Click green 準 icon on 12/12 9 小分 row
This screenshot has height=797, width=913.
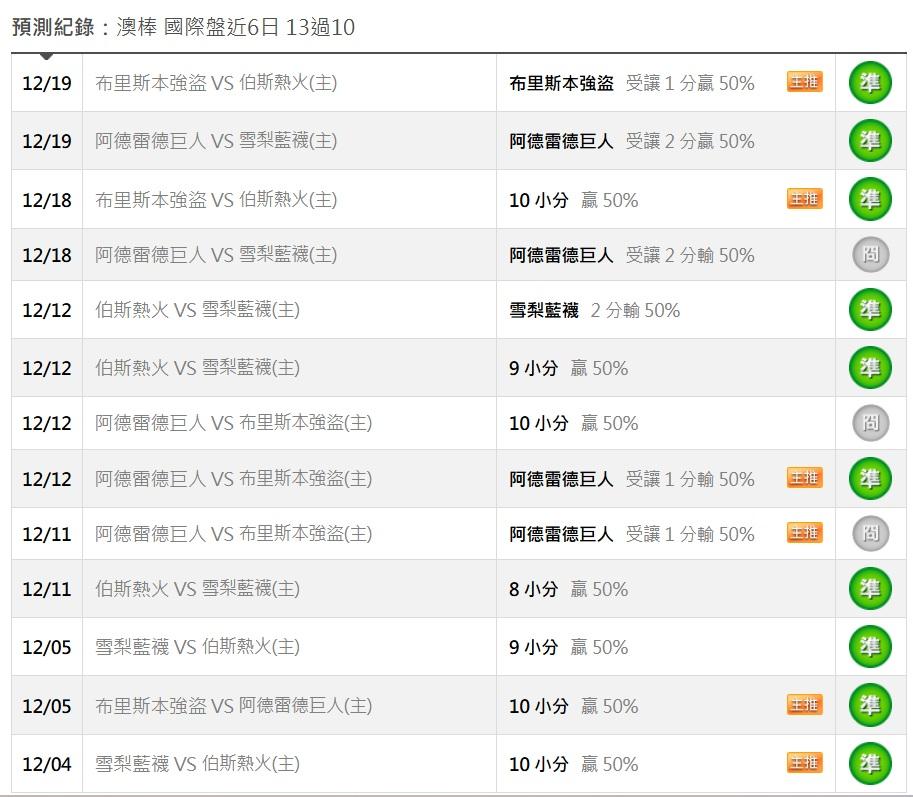click(870, 368)
